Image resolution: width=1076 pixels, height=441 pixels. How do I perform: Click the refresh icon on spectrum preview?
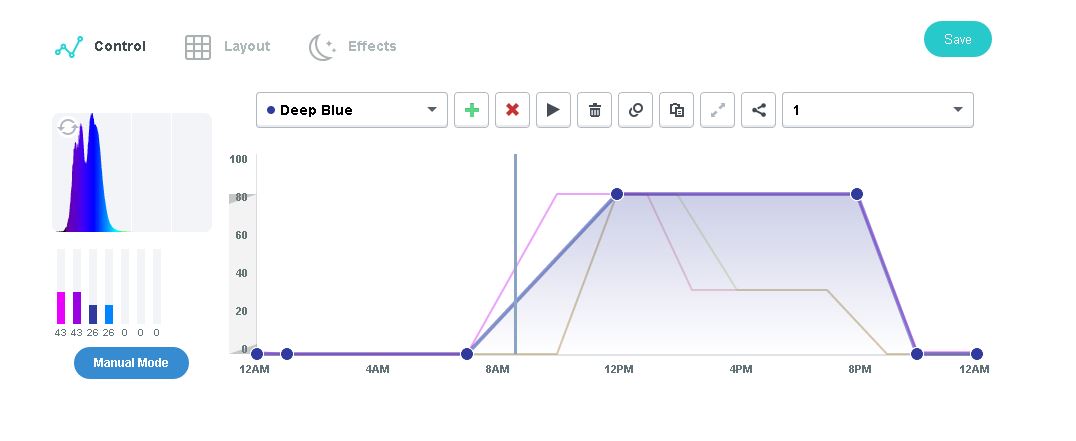click(67, 127)
